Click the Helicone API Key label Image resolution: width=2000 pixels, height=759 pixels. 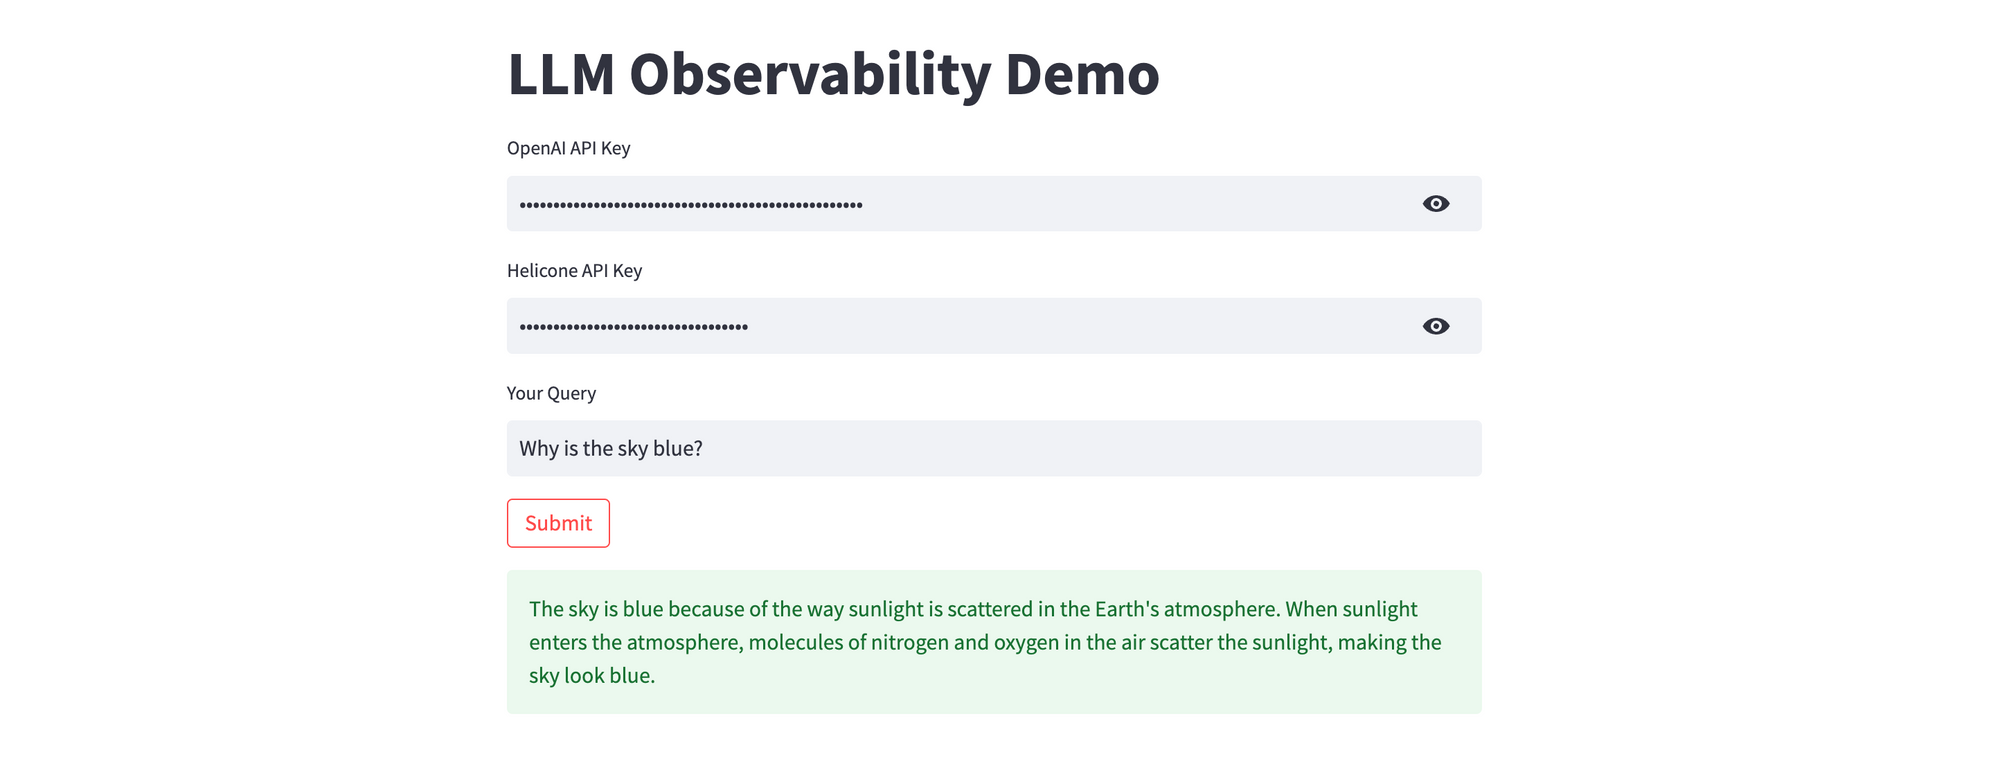[574, 270]
